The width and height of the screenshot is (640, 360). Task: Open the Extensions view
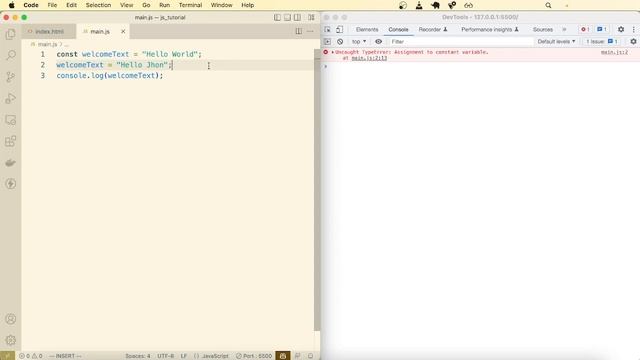click(11, 141)
